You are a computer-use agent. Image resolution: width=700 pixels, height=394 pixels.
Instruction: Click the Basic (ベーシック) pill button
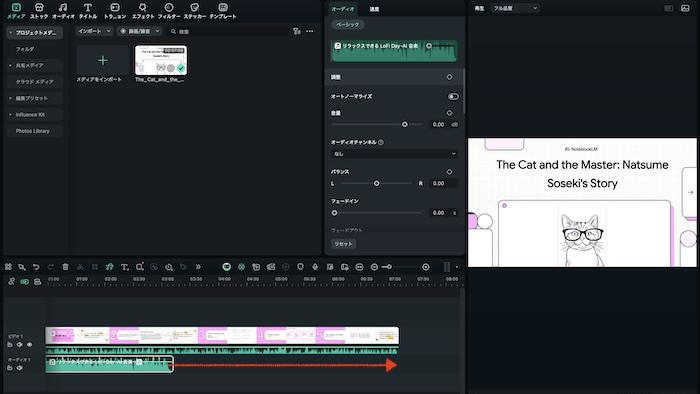click(x=348, y=25)
